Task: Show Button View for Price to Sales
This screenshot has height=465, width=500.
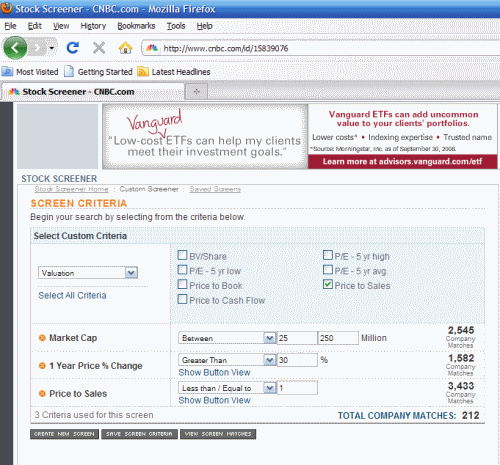Action: pyautogui.click(x=214, y=401)
